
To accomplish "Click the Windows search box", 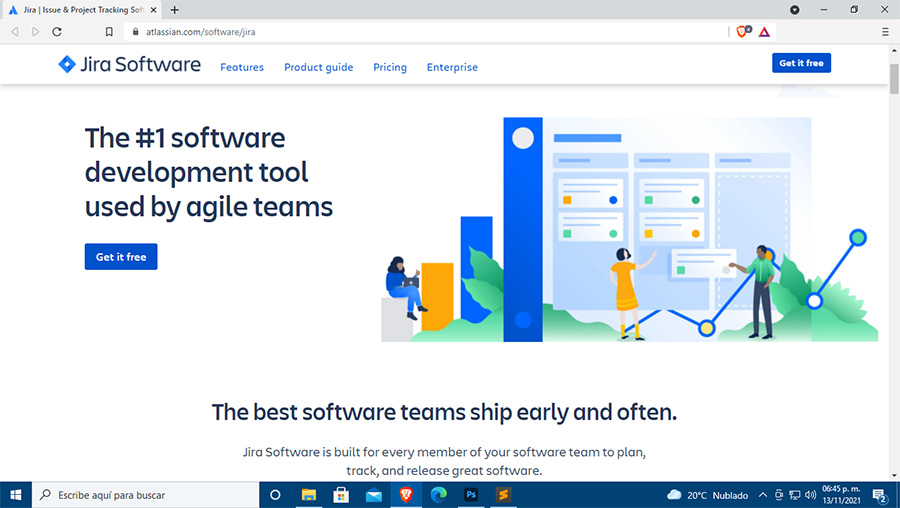I will [146, 495].
